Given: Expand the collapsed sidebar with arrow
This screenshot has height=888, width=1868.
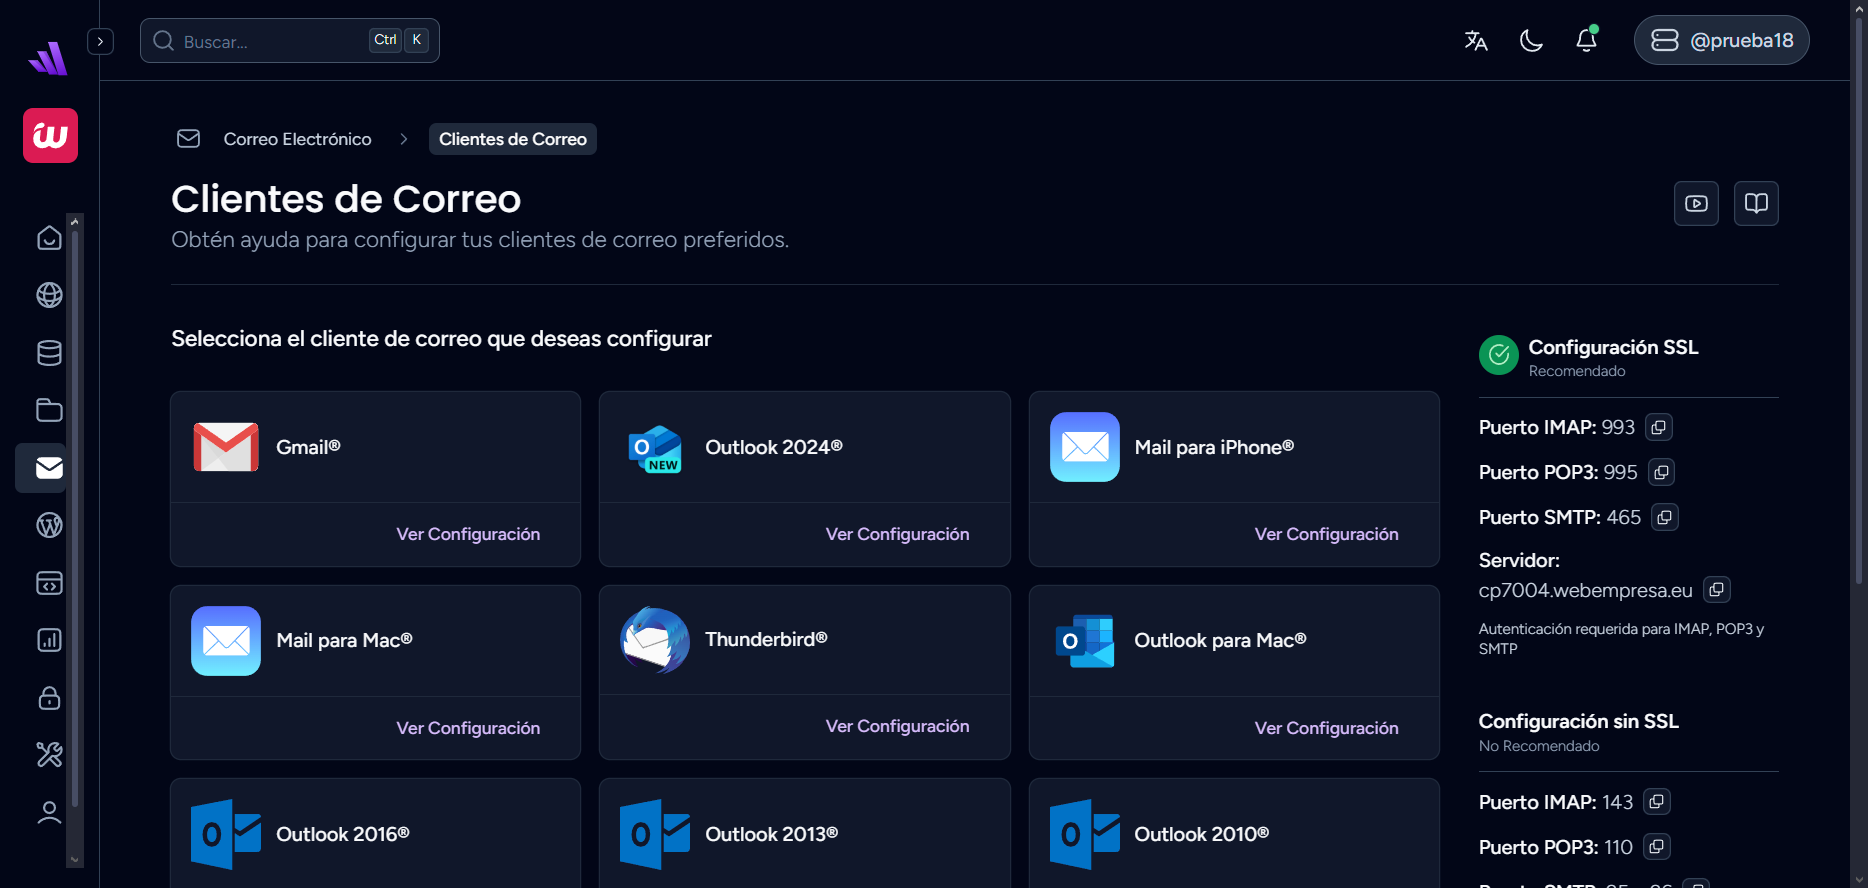Looking at the screenshot, I should 100,42.
